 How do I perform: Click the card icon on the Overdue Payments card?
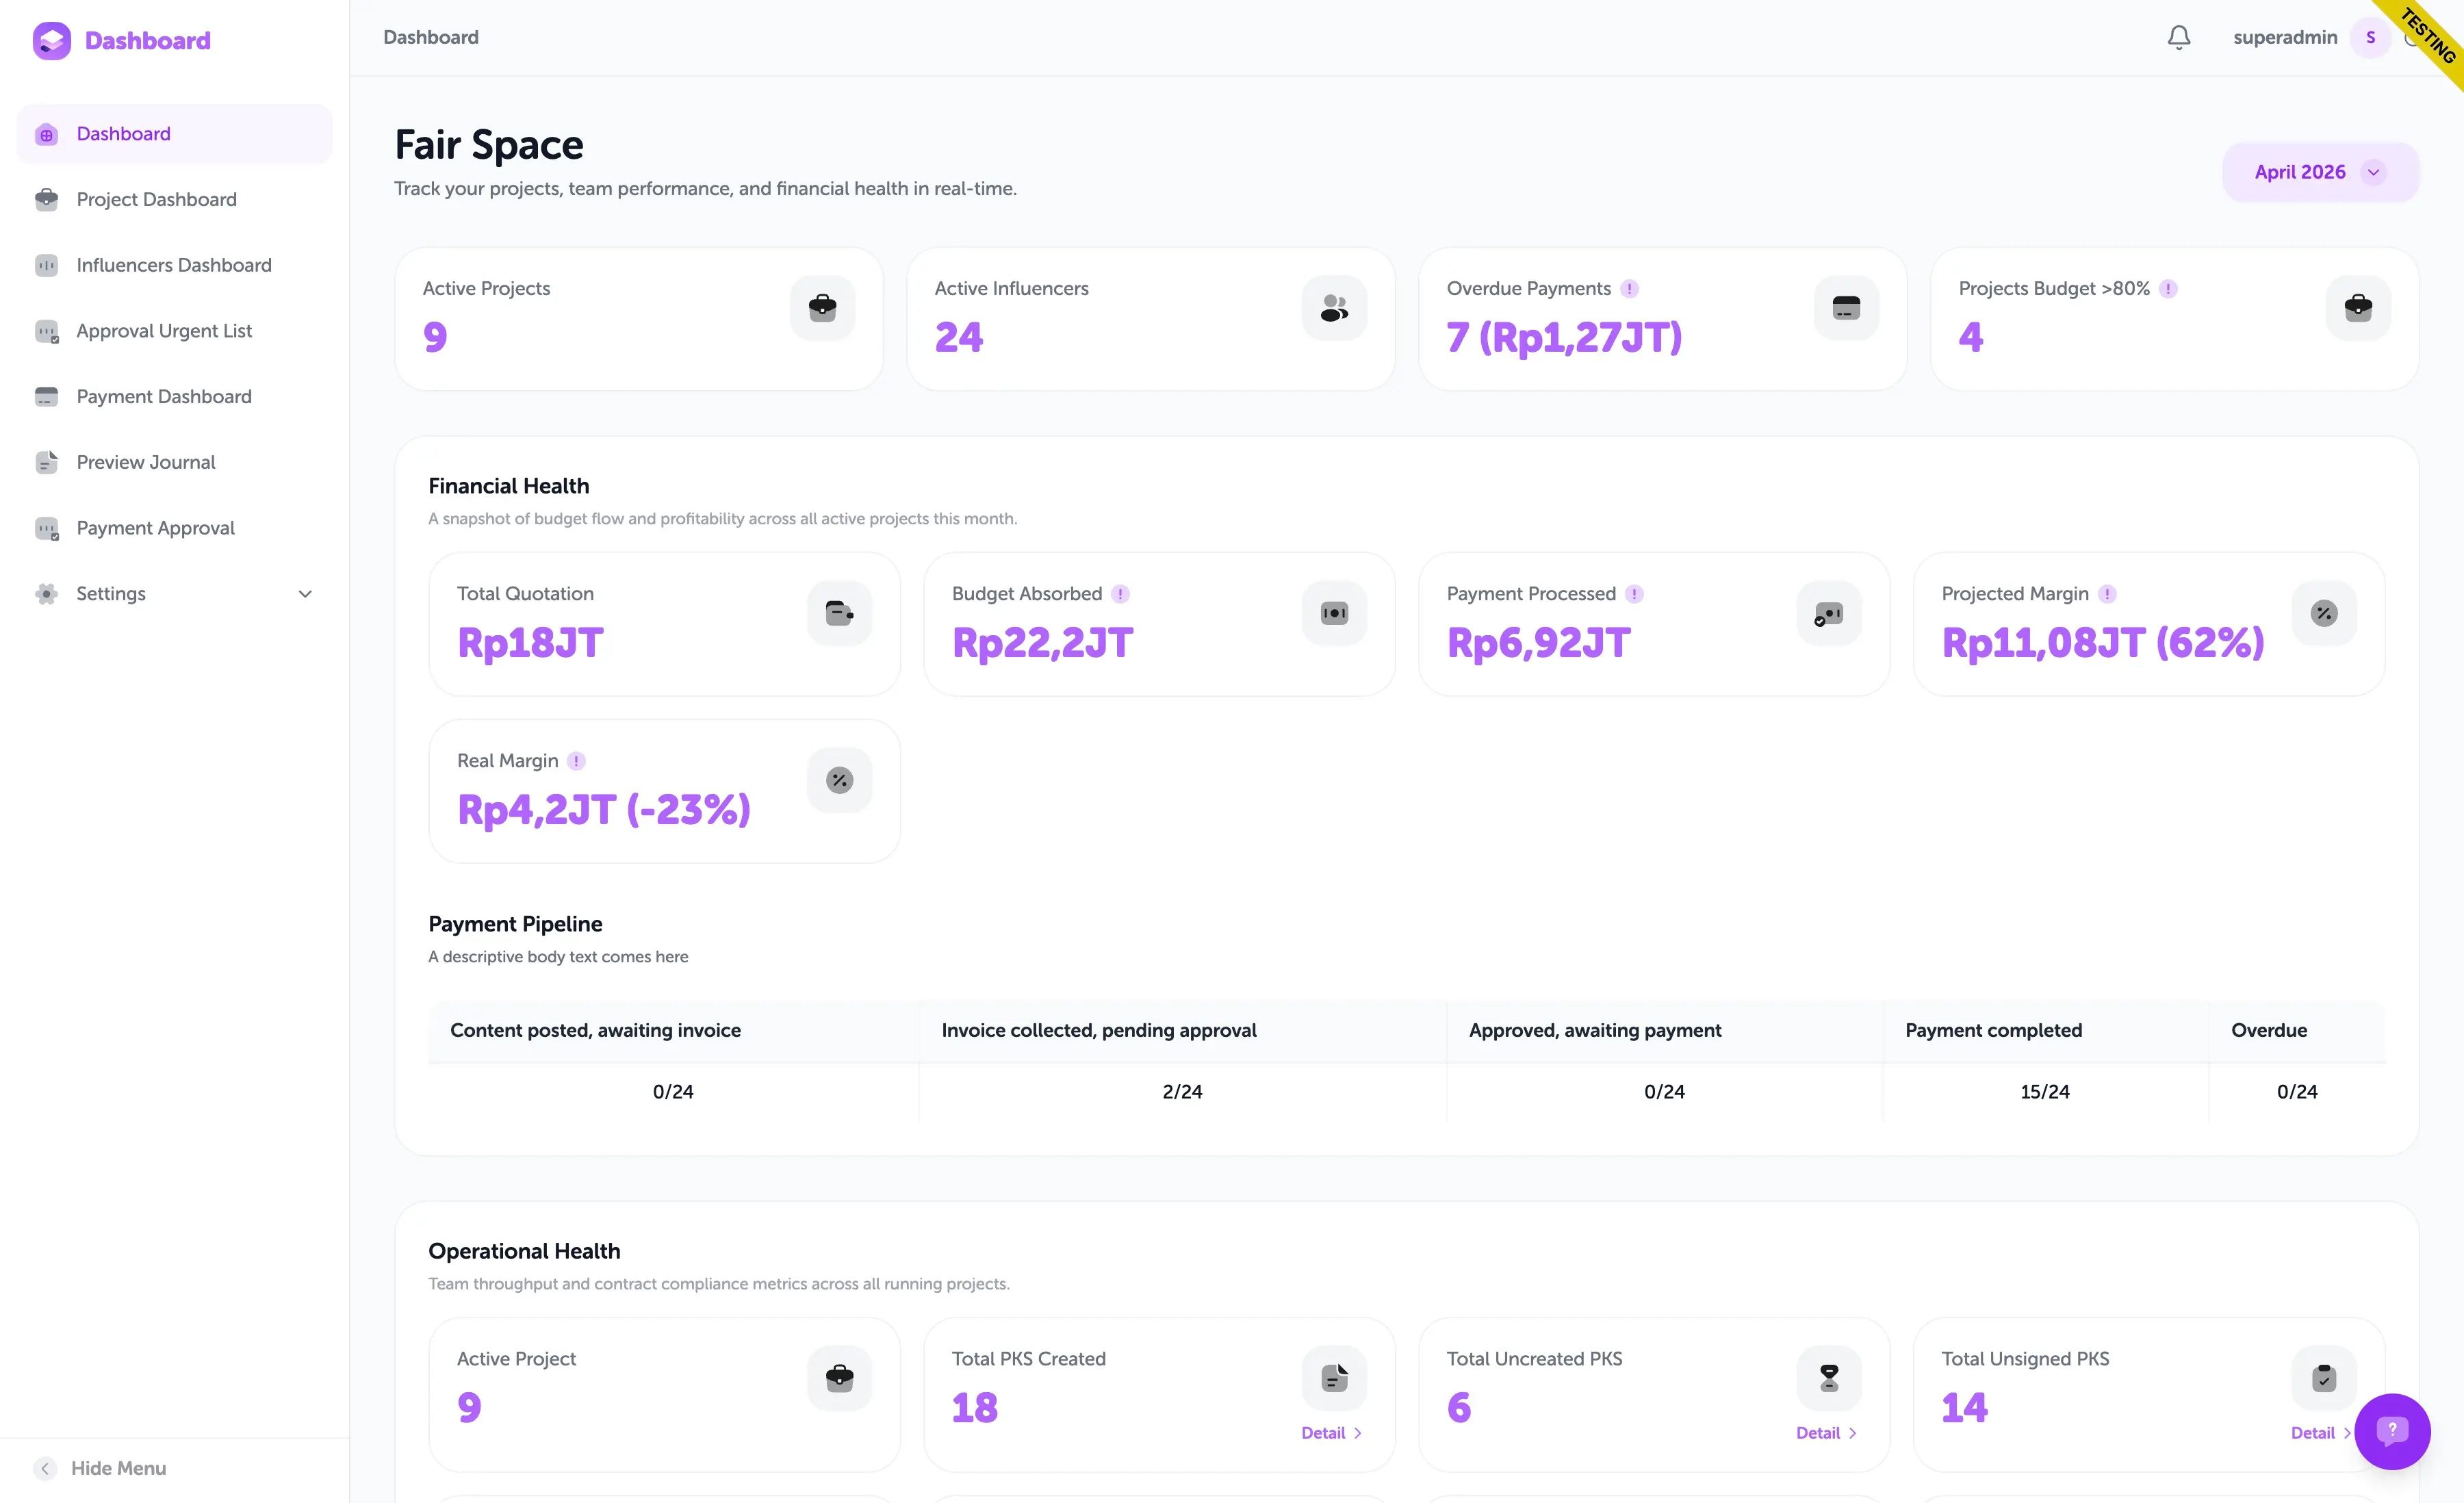coord(1846,307)
